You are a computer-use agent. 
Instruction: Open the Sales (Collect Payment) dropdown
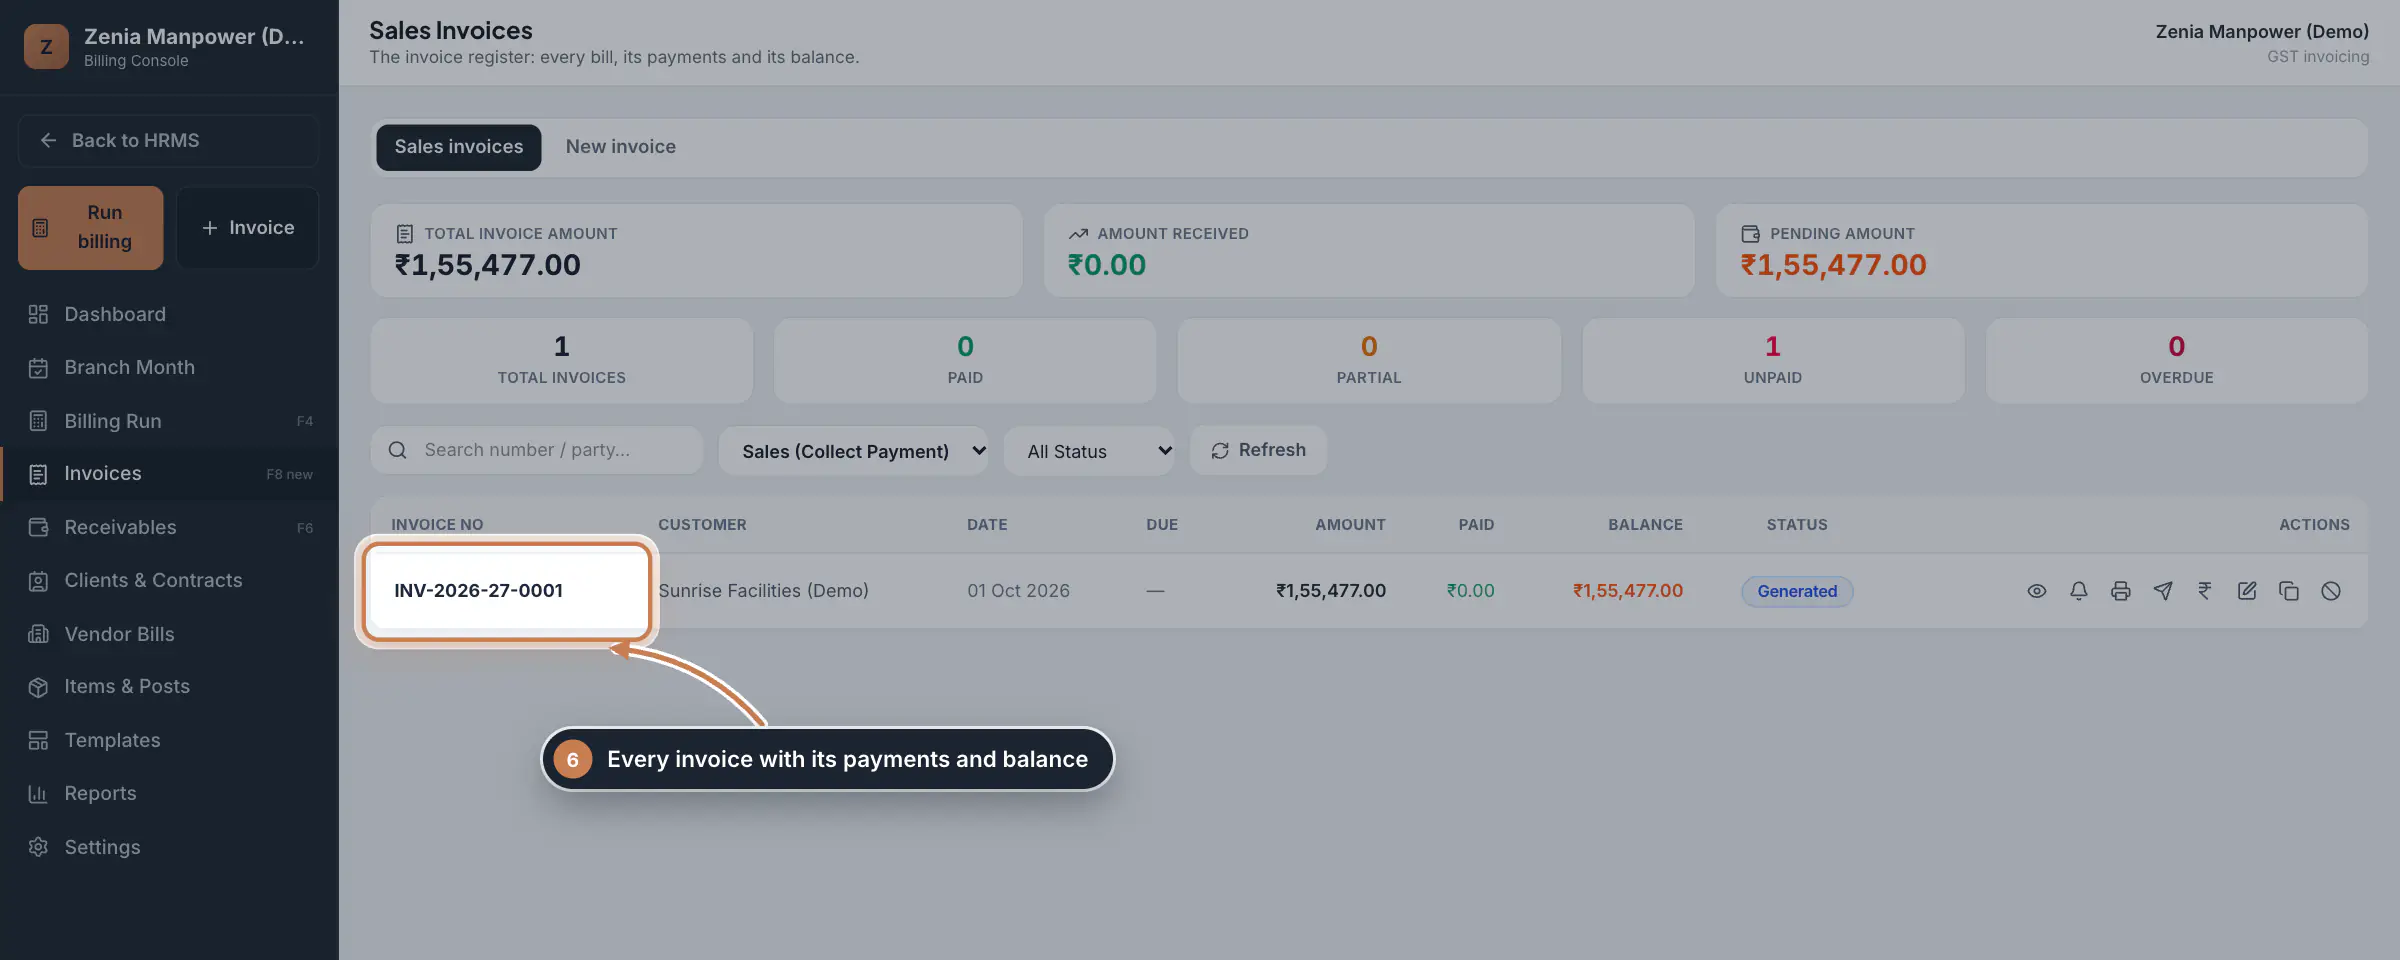pos(854,451)
